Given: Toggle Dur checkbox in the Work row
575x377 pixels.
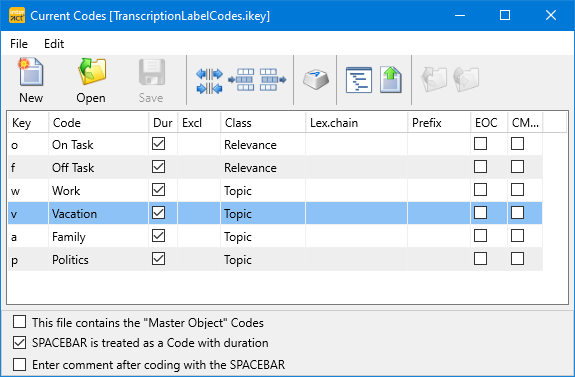Looking at the screenshot, I should pyautogui.click(x=158, y=190).
